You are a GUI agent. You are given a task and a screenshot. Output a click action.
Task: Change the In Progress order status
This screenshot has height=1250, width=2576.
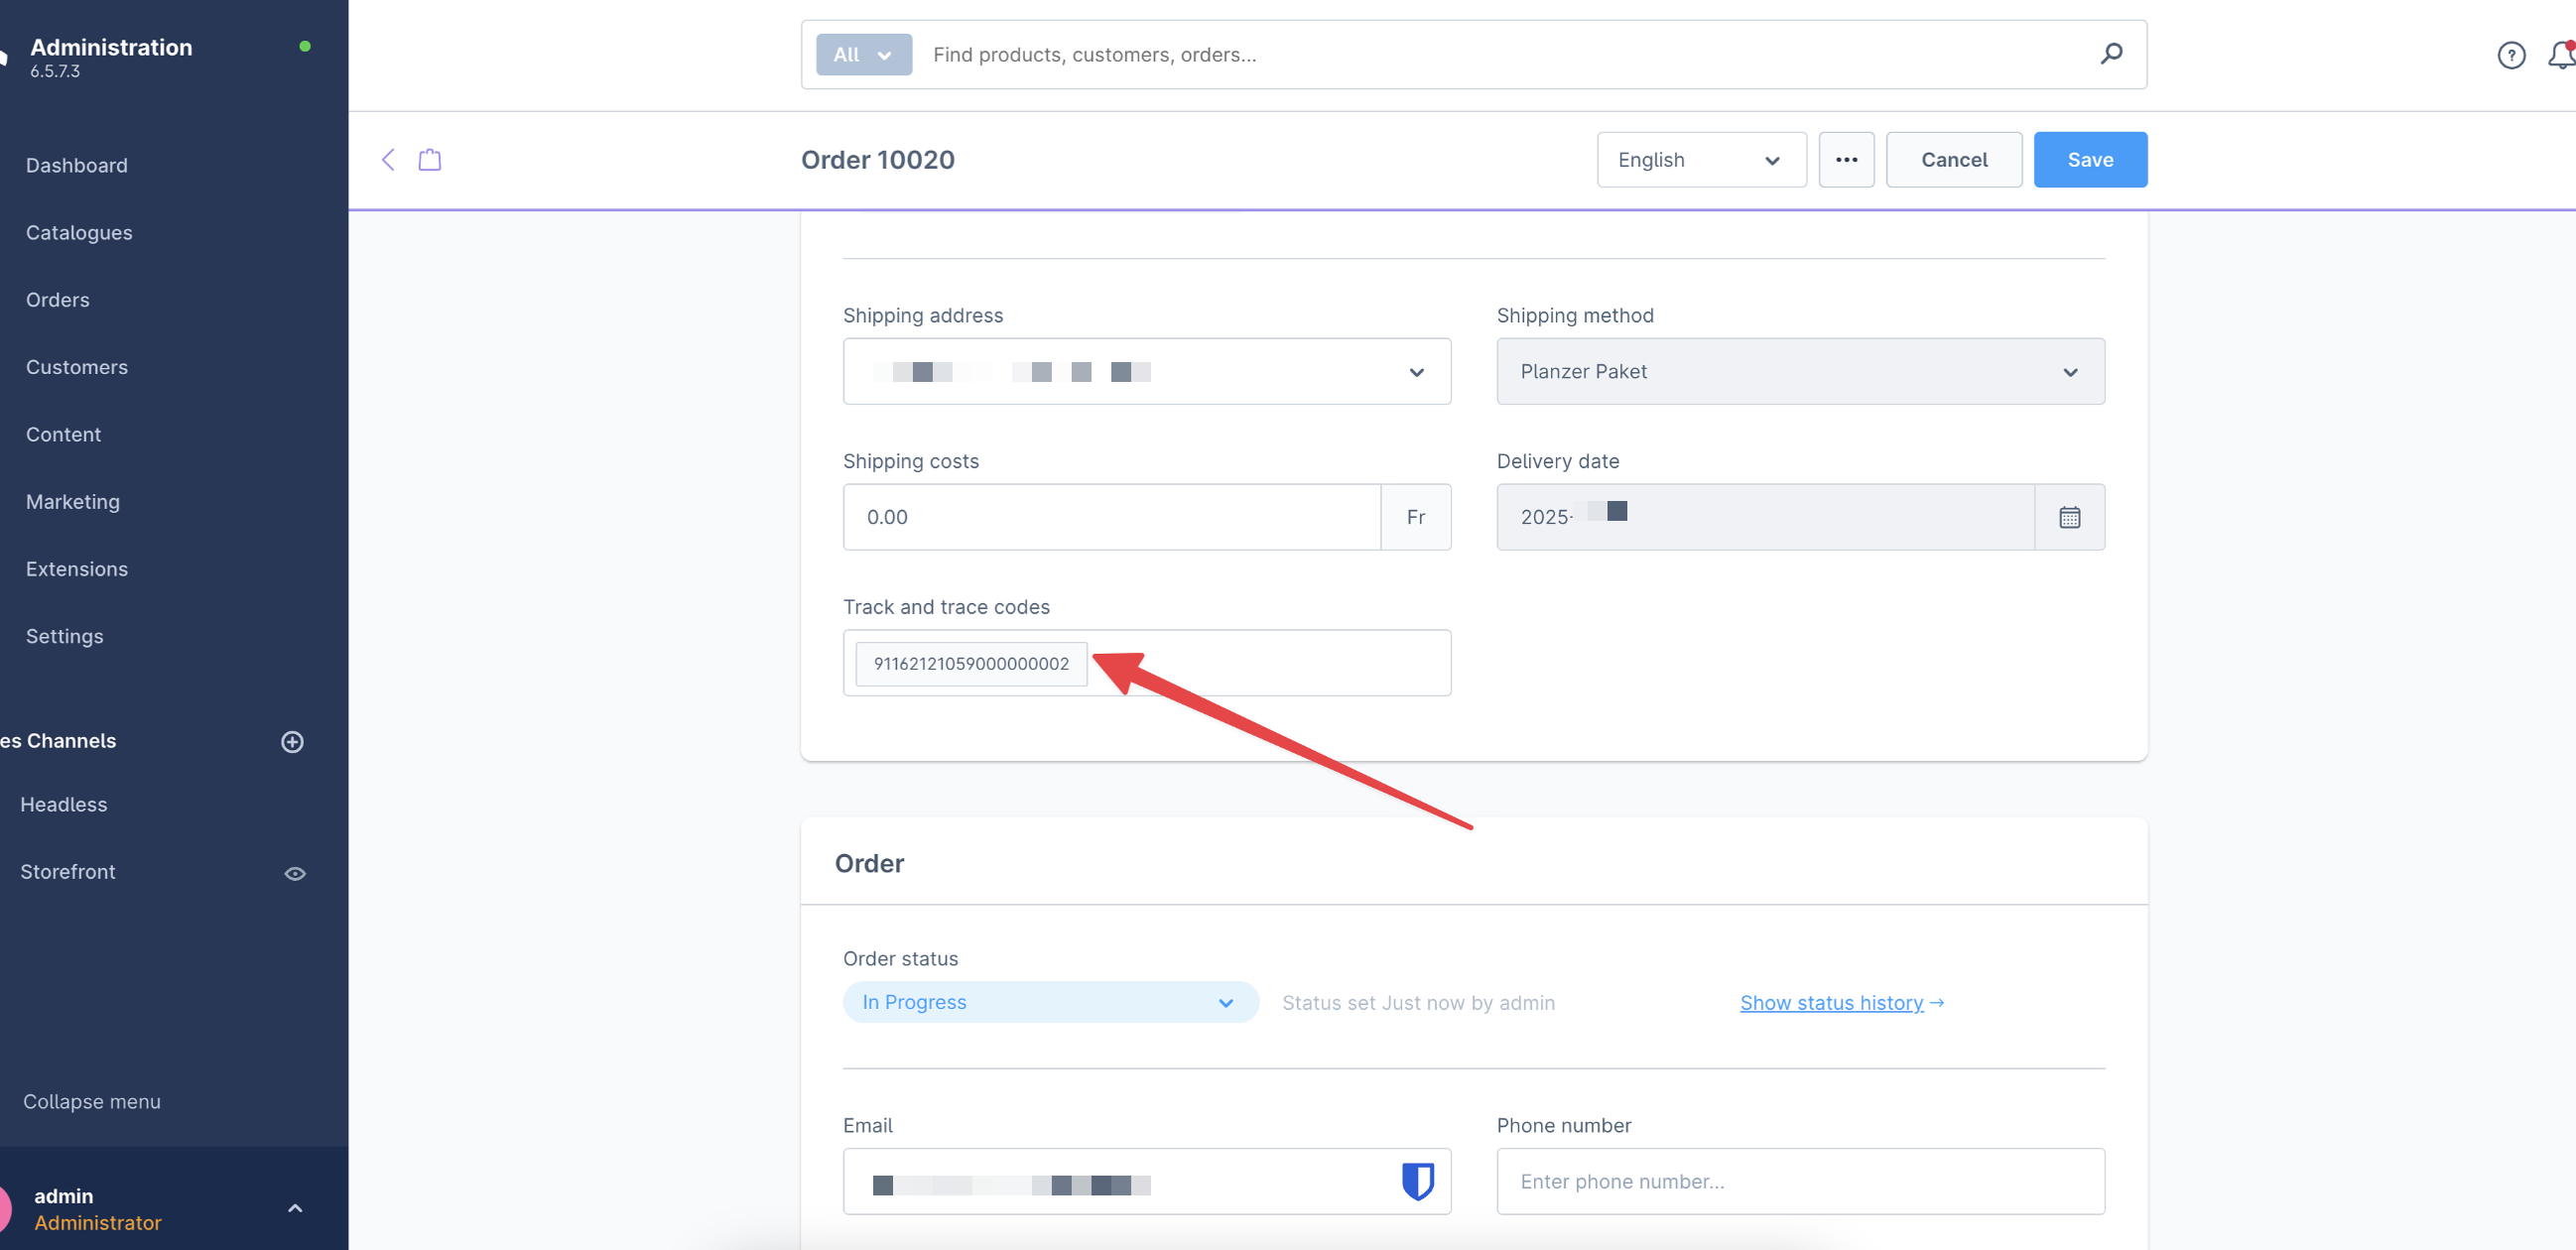coord(1049,1002)
